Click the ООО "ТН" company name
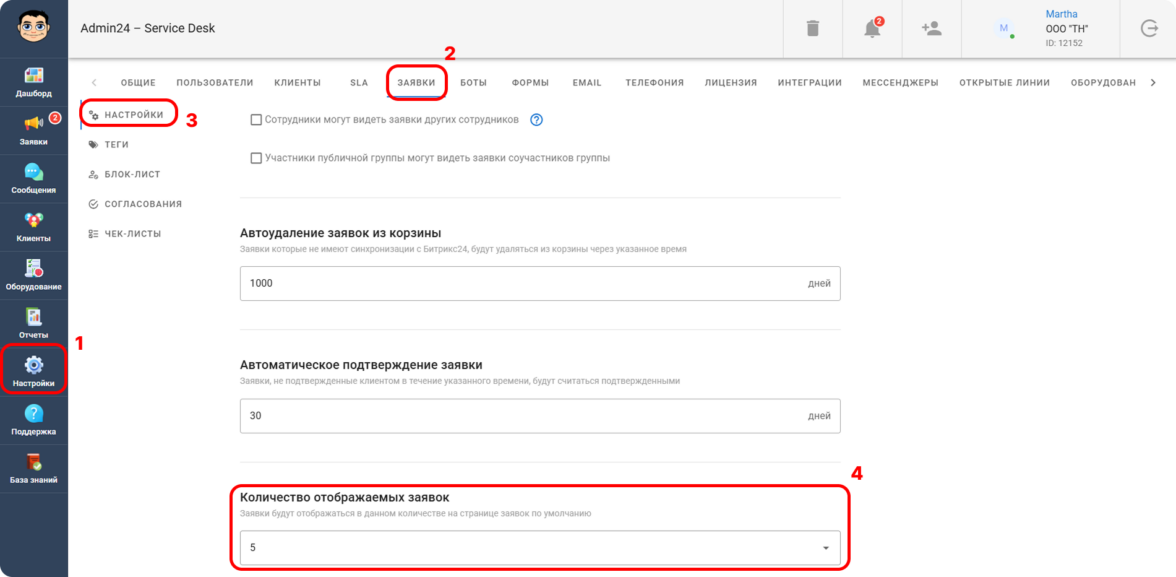1176x577 pixels. (x=1066, y=29)
